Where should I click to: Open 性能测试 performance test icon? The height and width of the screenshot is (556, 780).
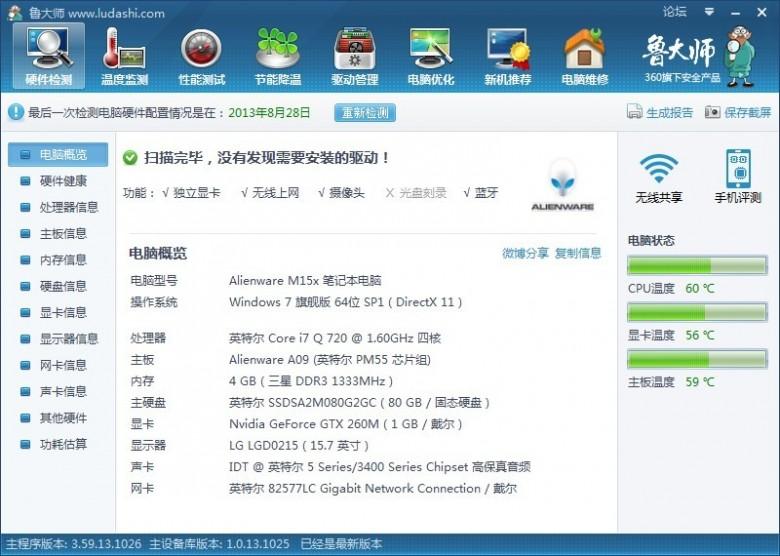point(201,56)
